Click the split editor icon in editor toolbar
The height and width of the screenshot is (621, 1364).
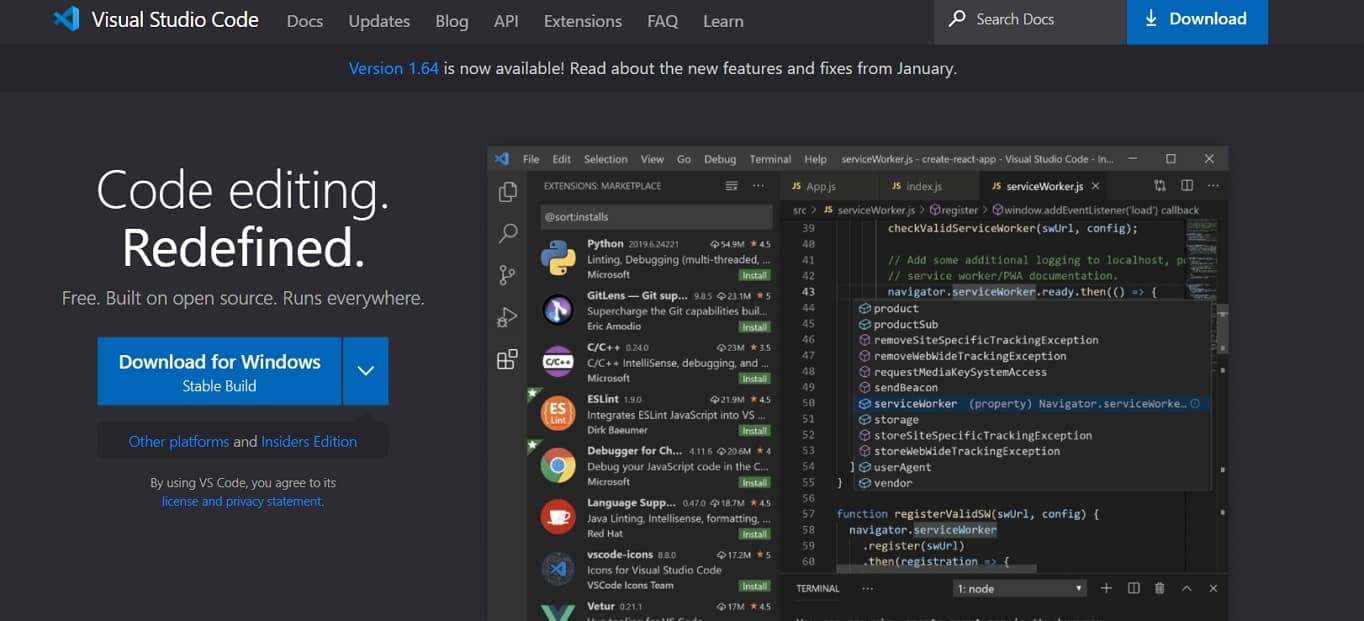click(x=1189, y=185)
